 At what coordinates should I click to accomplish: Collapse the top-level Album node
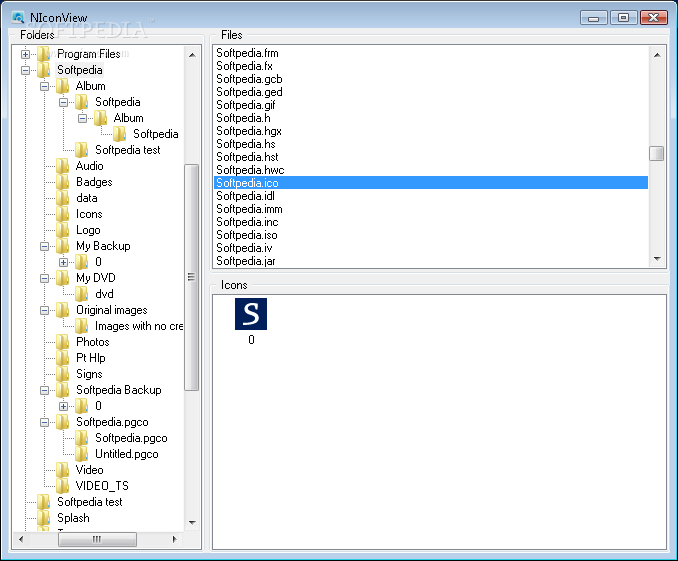[x=44, y=87]
